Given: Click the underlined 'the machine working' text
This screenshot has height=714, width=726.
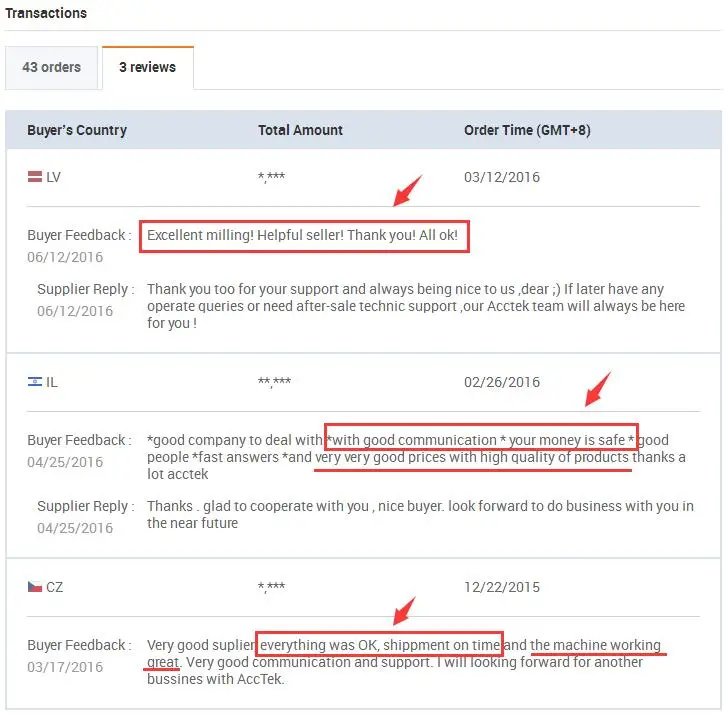Looking at the screenshot, I should point(596,645).
